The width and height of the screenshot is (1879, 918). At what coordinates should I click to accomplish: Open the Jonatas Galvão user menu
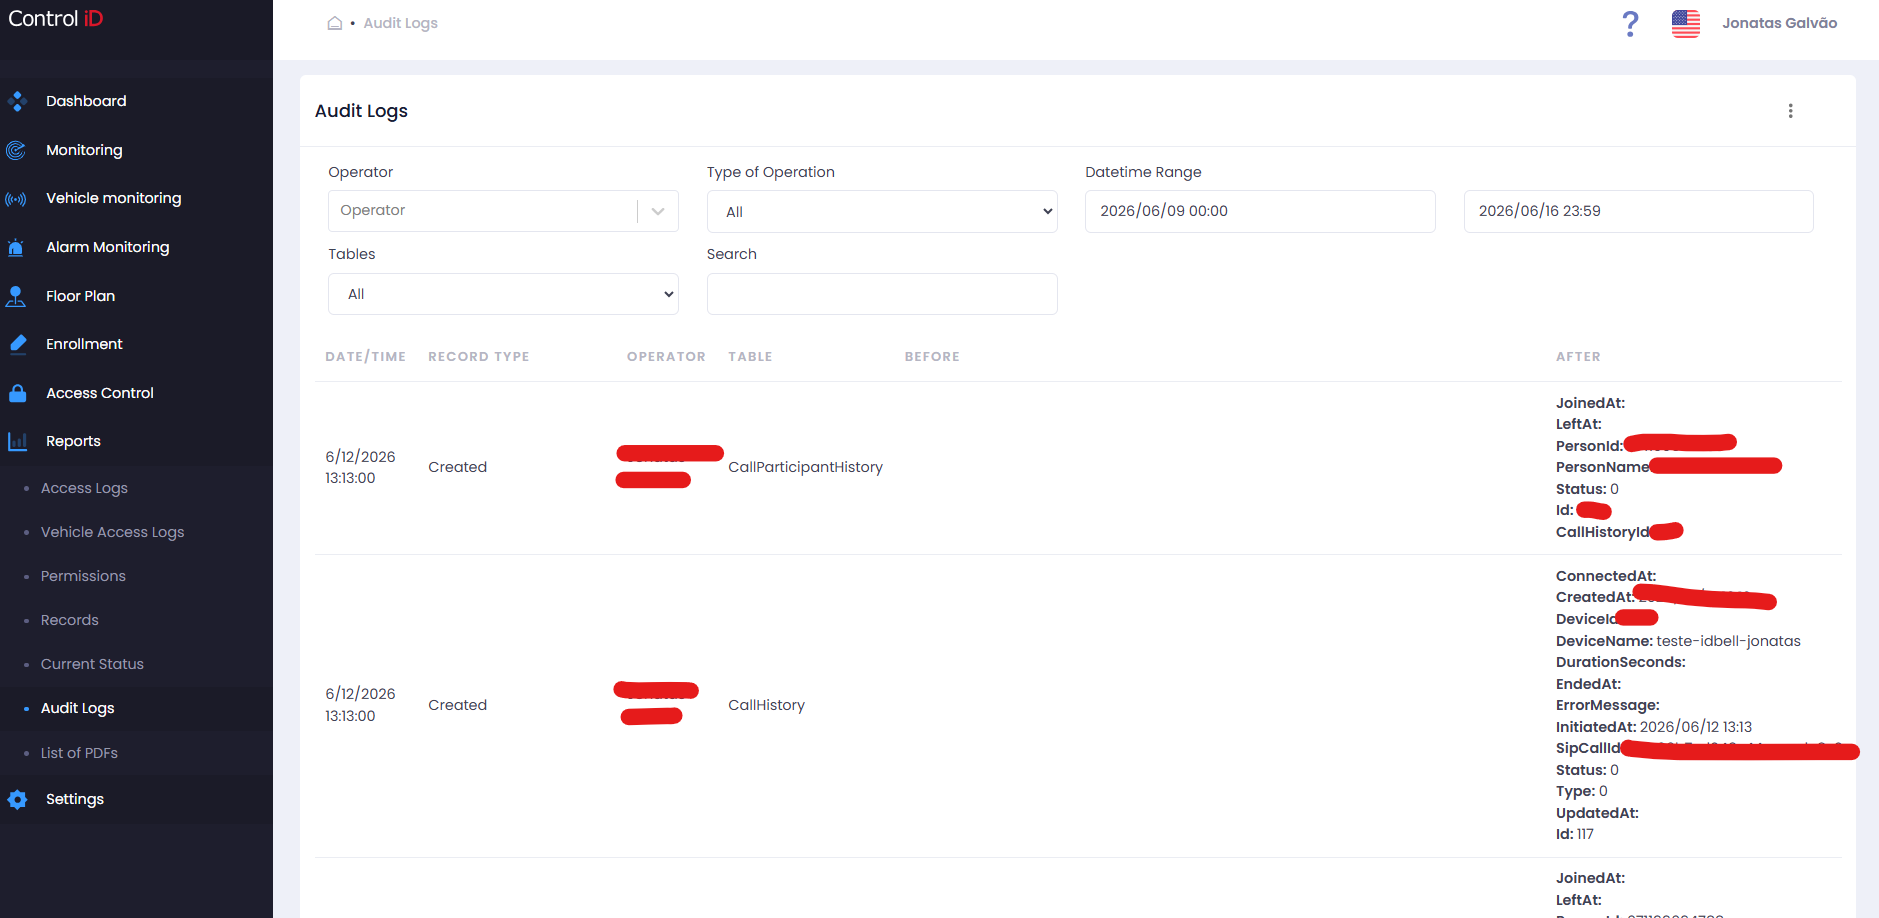pyautogui.click(x=1779, y=23)
